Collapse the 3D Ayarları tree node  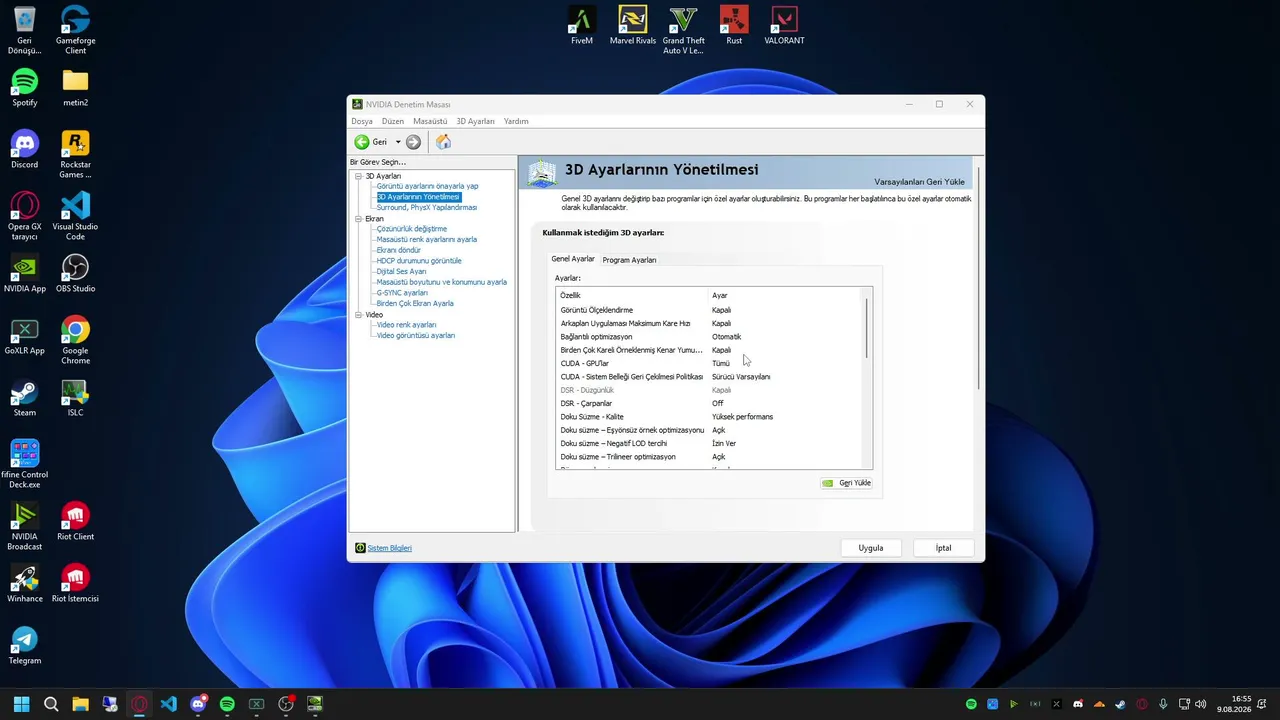pos(358,176)
